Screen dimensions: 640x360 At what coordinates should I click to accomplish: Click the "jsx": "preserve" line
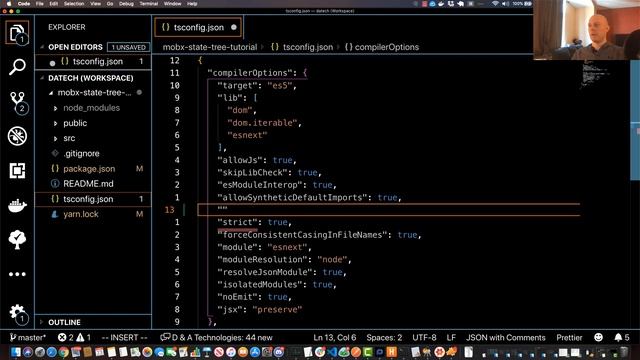[x=260, y=309]
